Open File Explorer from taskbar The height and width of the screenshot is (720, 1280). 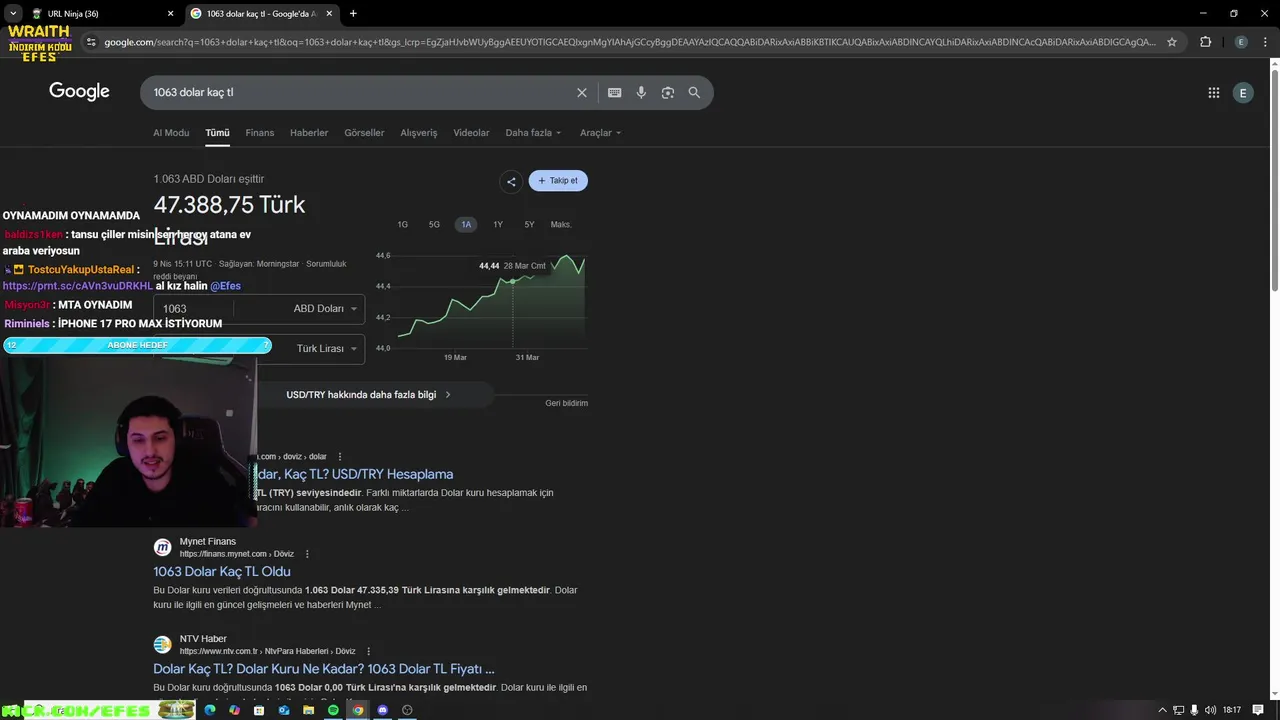coord(309,710)
